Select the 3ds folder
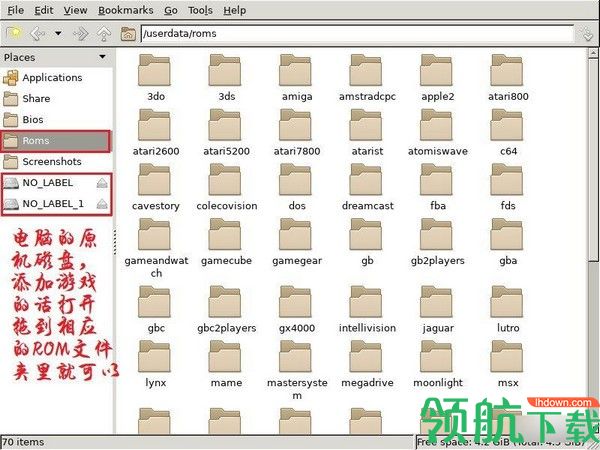The height and width of the screenshot is (450, 600). (x=226, y=78)
